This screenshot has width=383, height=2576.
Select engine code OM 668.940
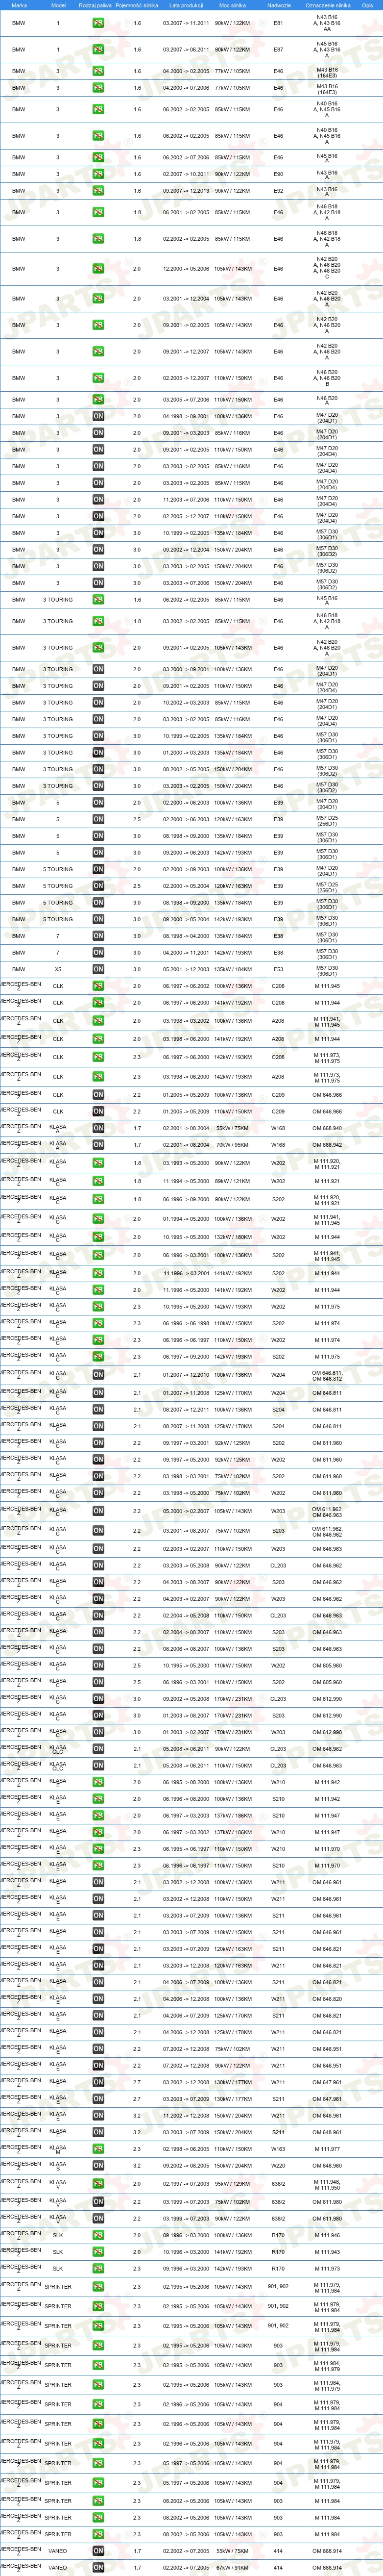click(327, 1128)
